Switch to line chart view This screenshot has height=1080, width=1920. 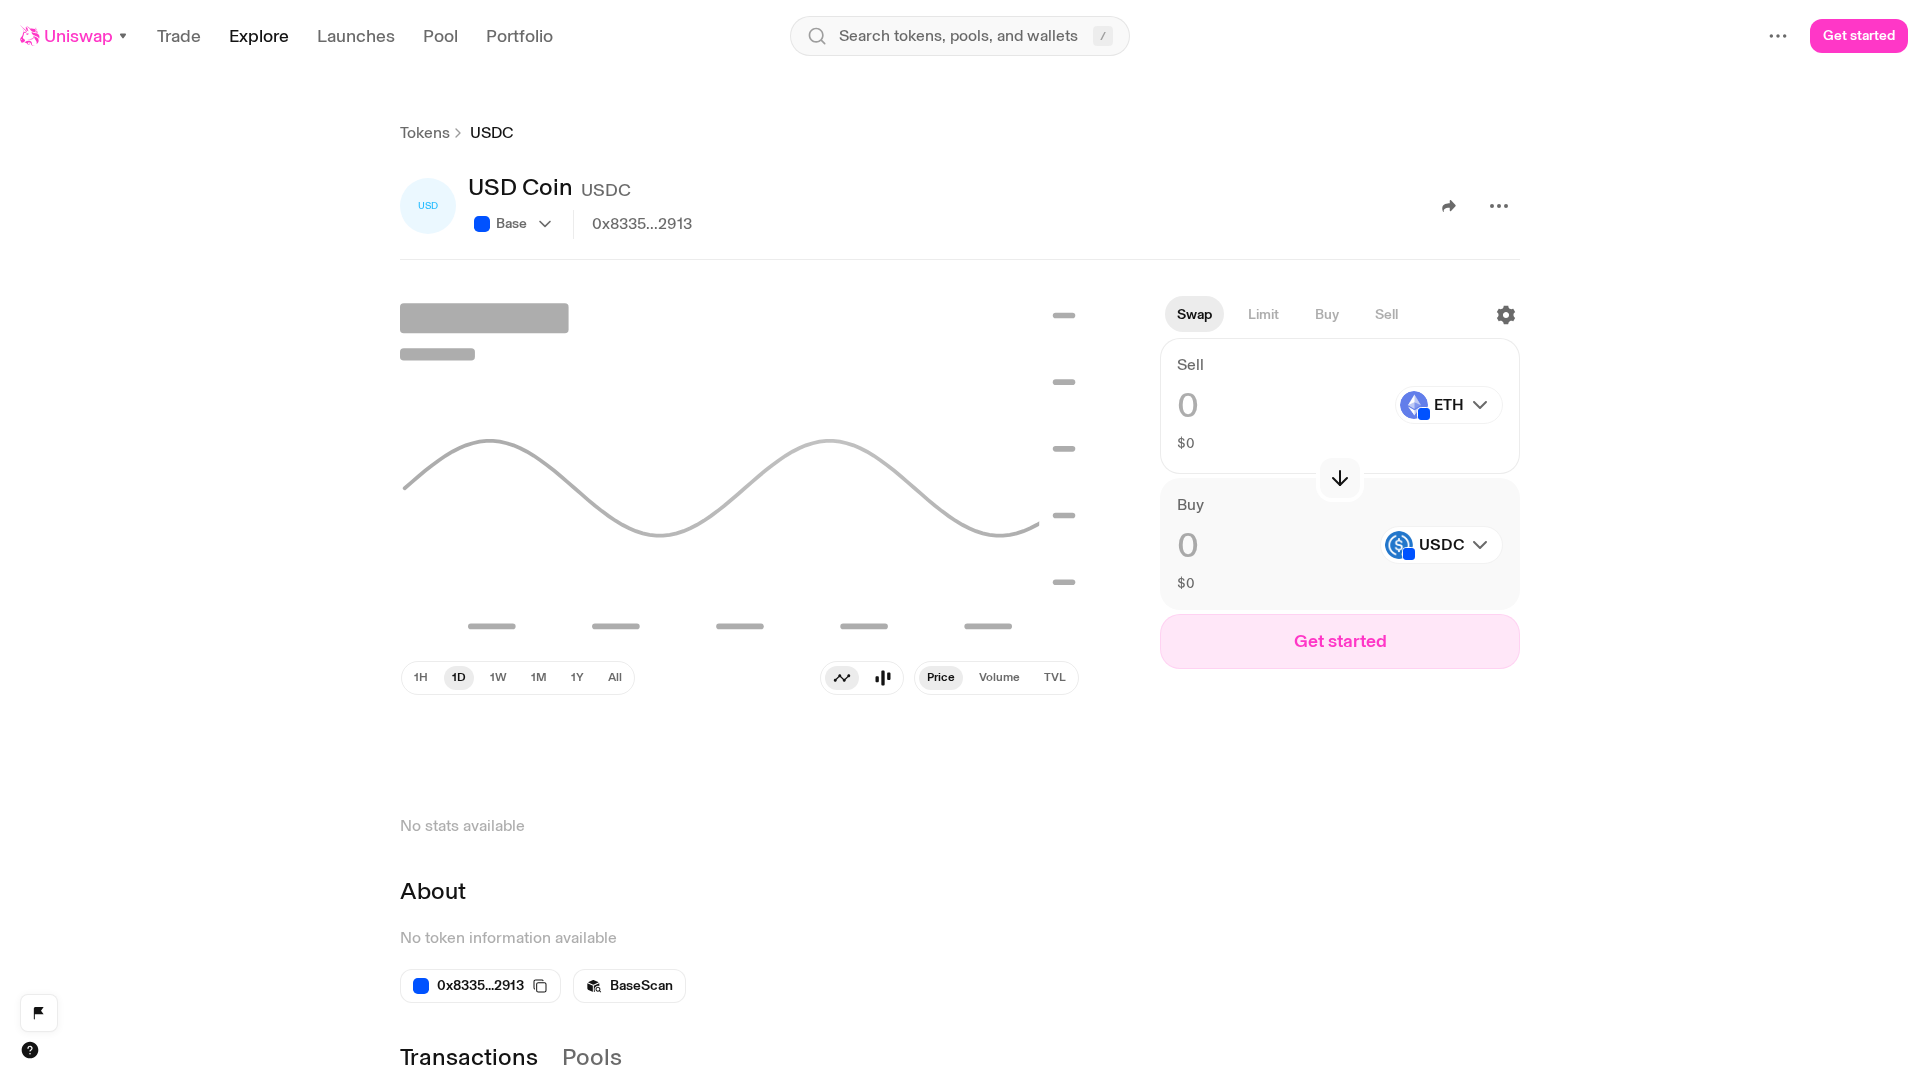(x=842, y=678)
